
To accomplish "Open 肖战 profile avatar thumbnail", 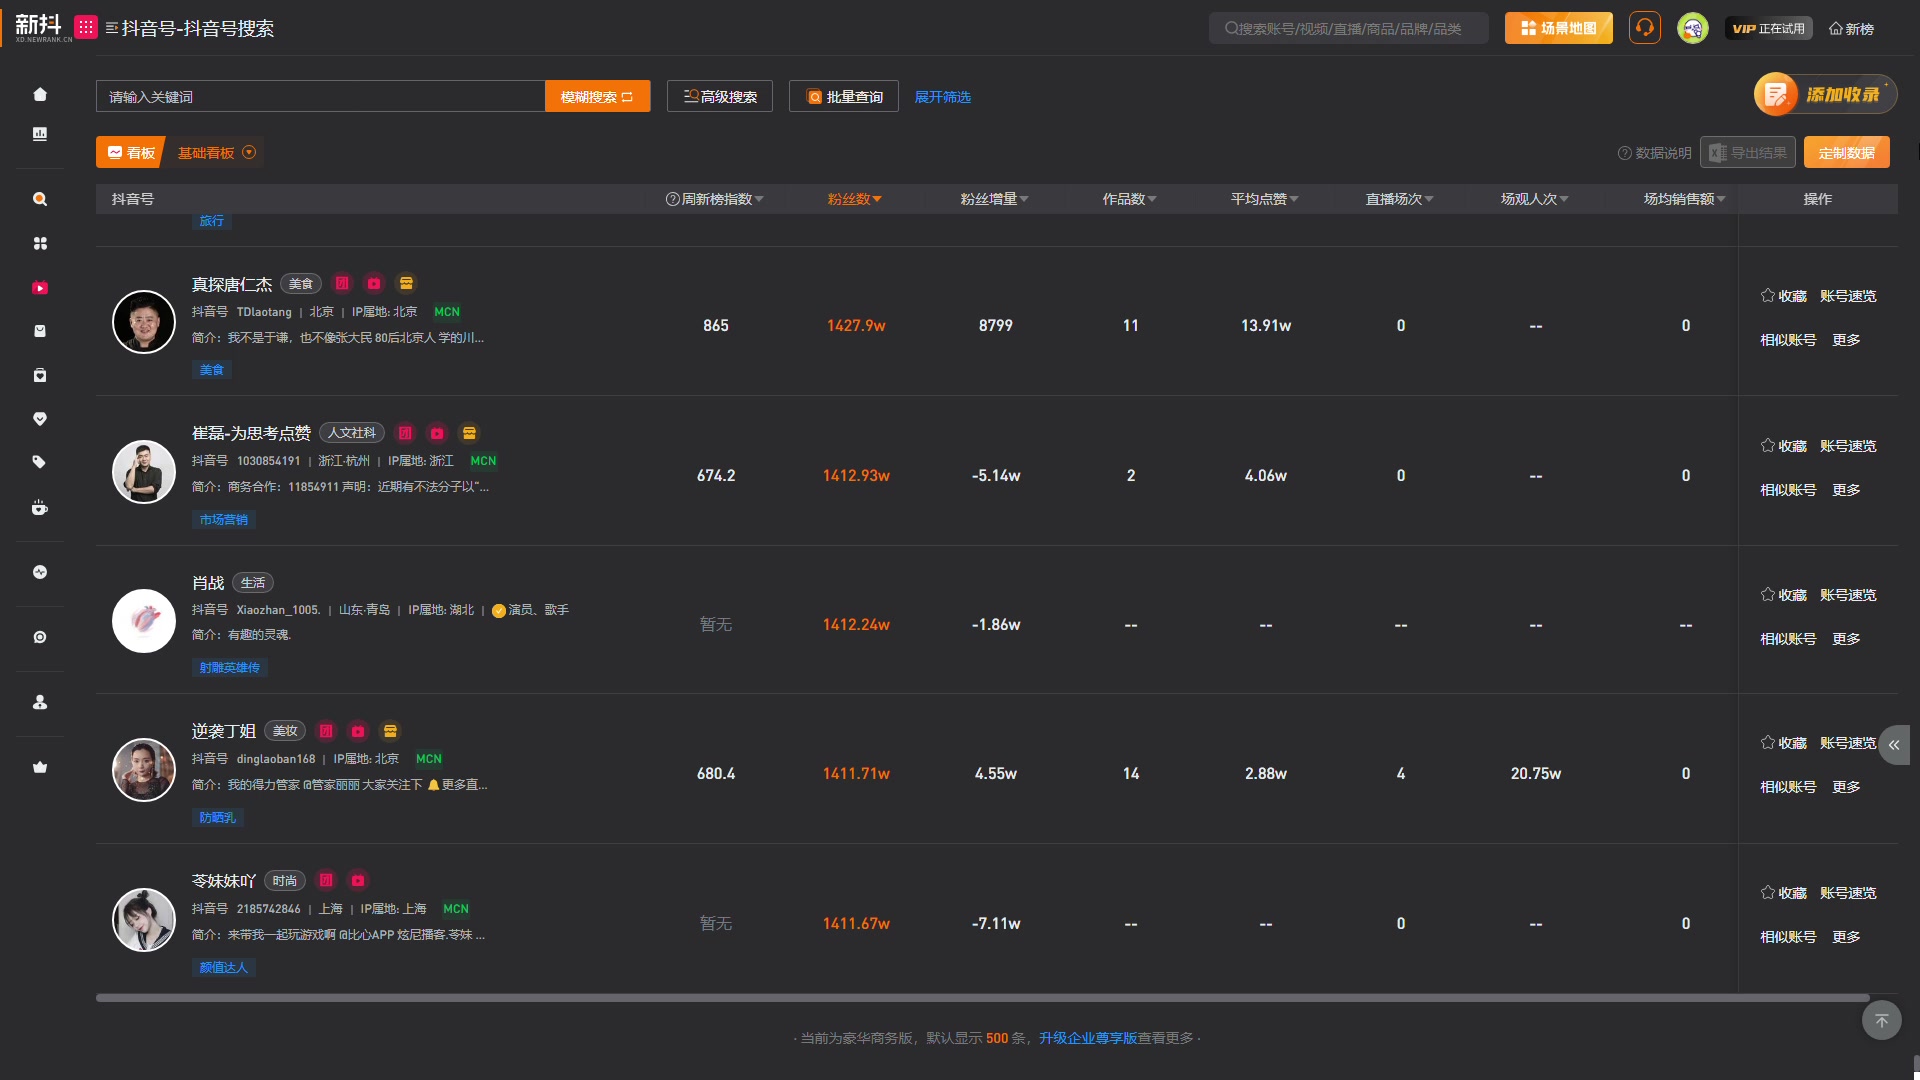I will click(x=144, y=621).
